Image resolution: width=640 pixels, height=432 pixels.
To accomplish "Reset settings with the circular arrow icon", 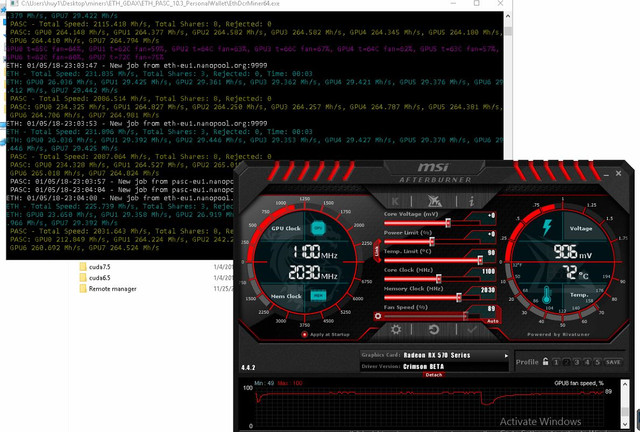I will click(434, 329).
